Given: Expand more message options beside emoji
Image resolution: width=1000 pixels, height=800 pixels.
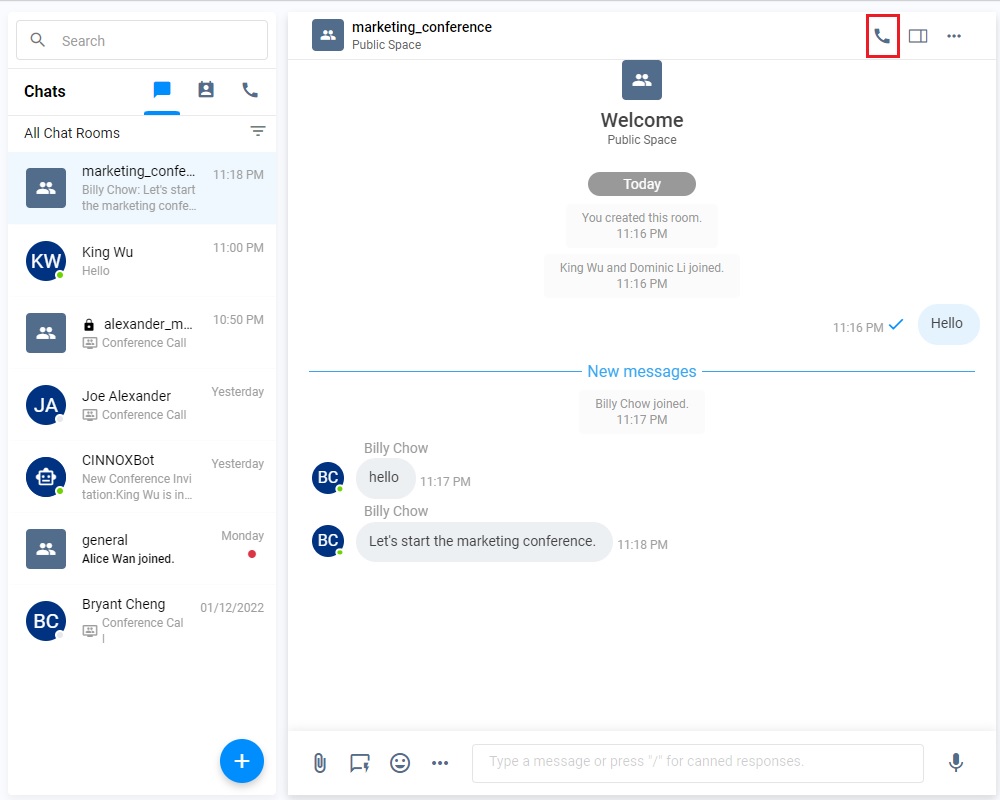Looking at the screenshot, I should (x=440, y=763).
